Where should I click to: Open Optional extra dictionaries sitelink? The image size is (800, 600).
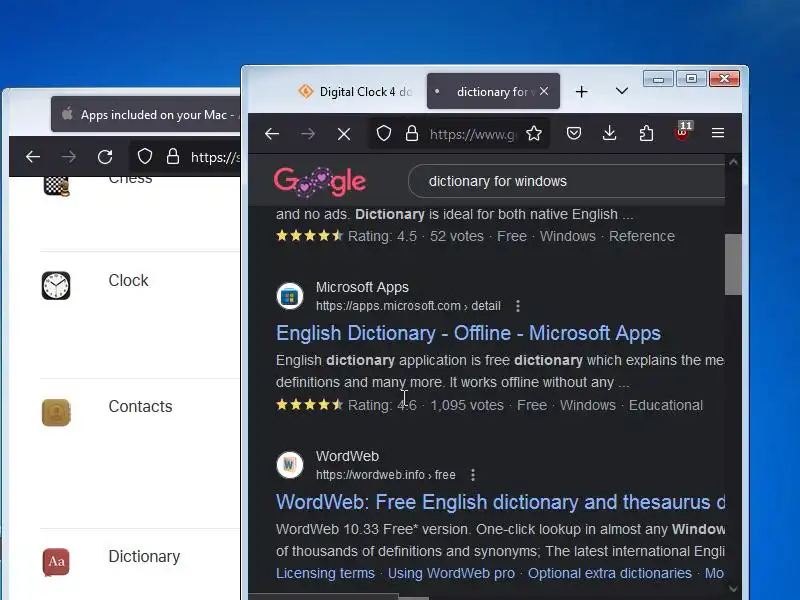point(610,573)
